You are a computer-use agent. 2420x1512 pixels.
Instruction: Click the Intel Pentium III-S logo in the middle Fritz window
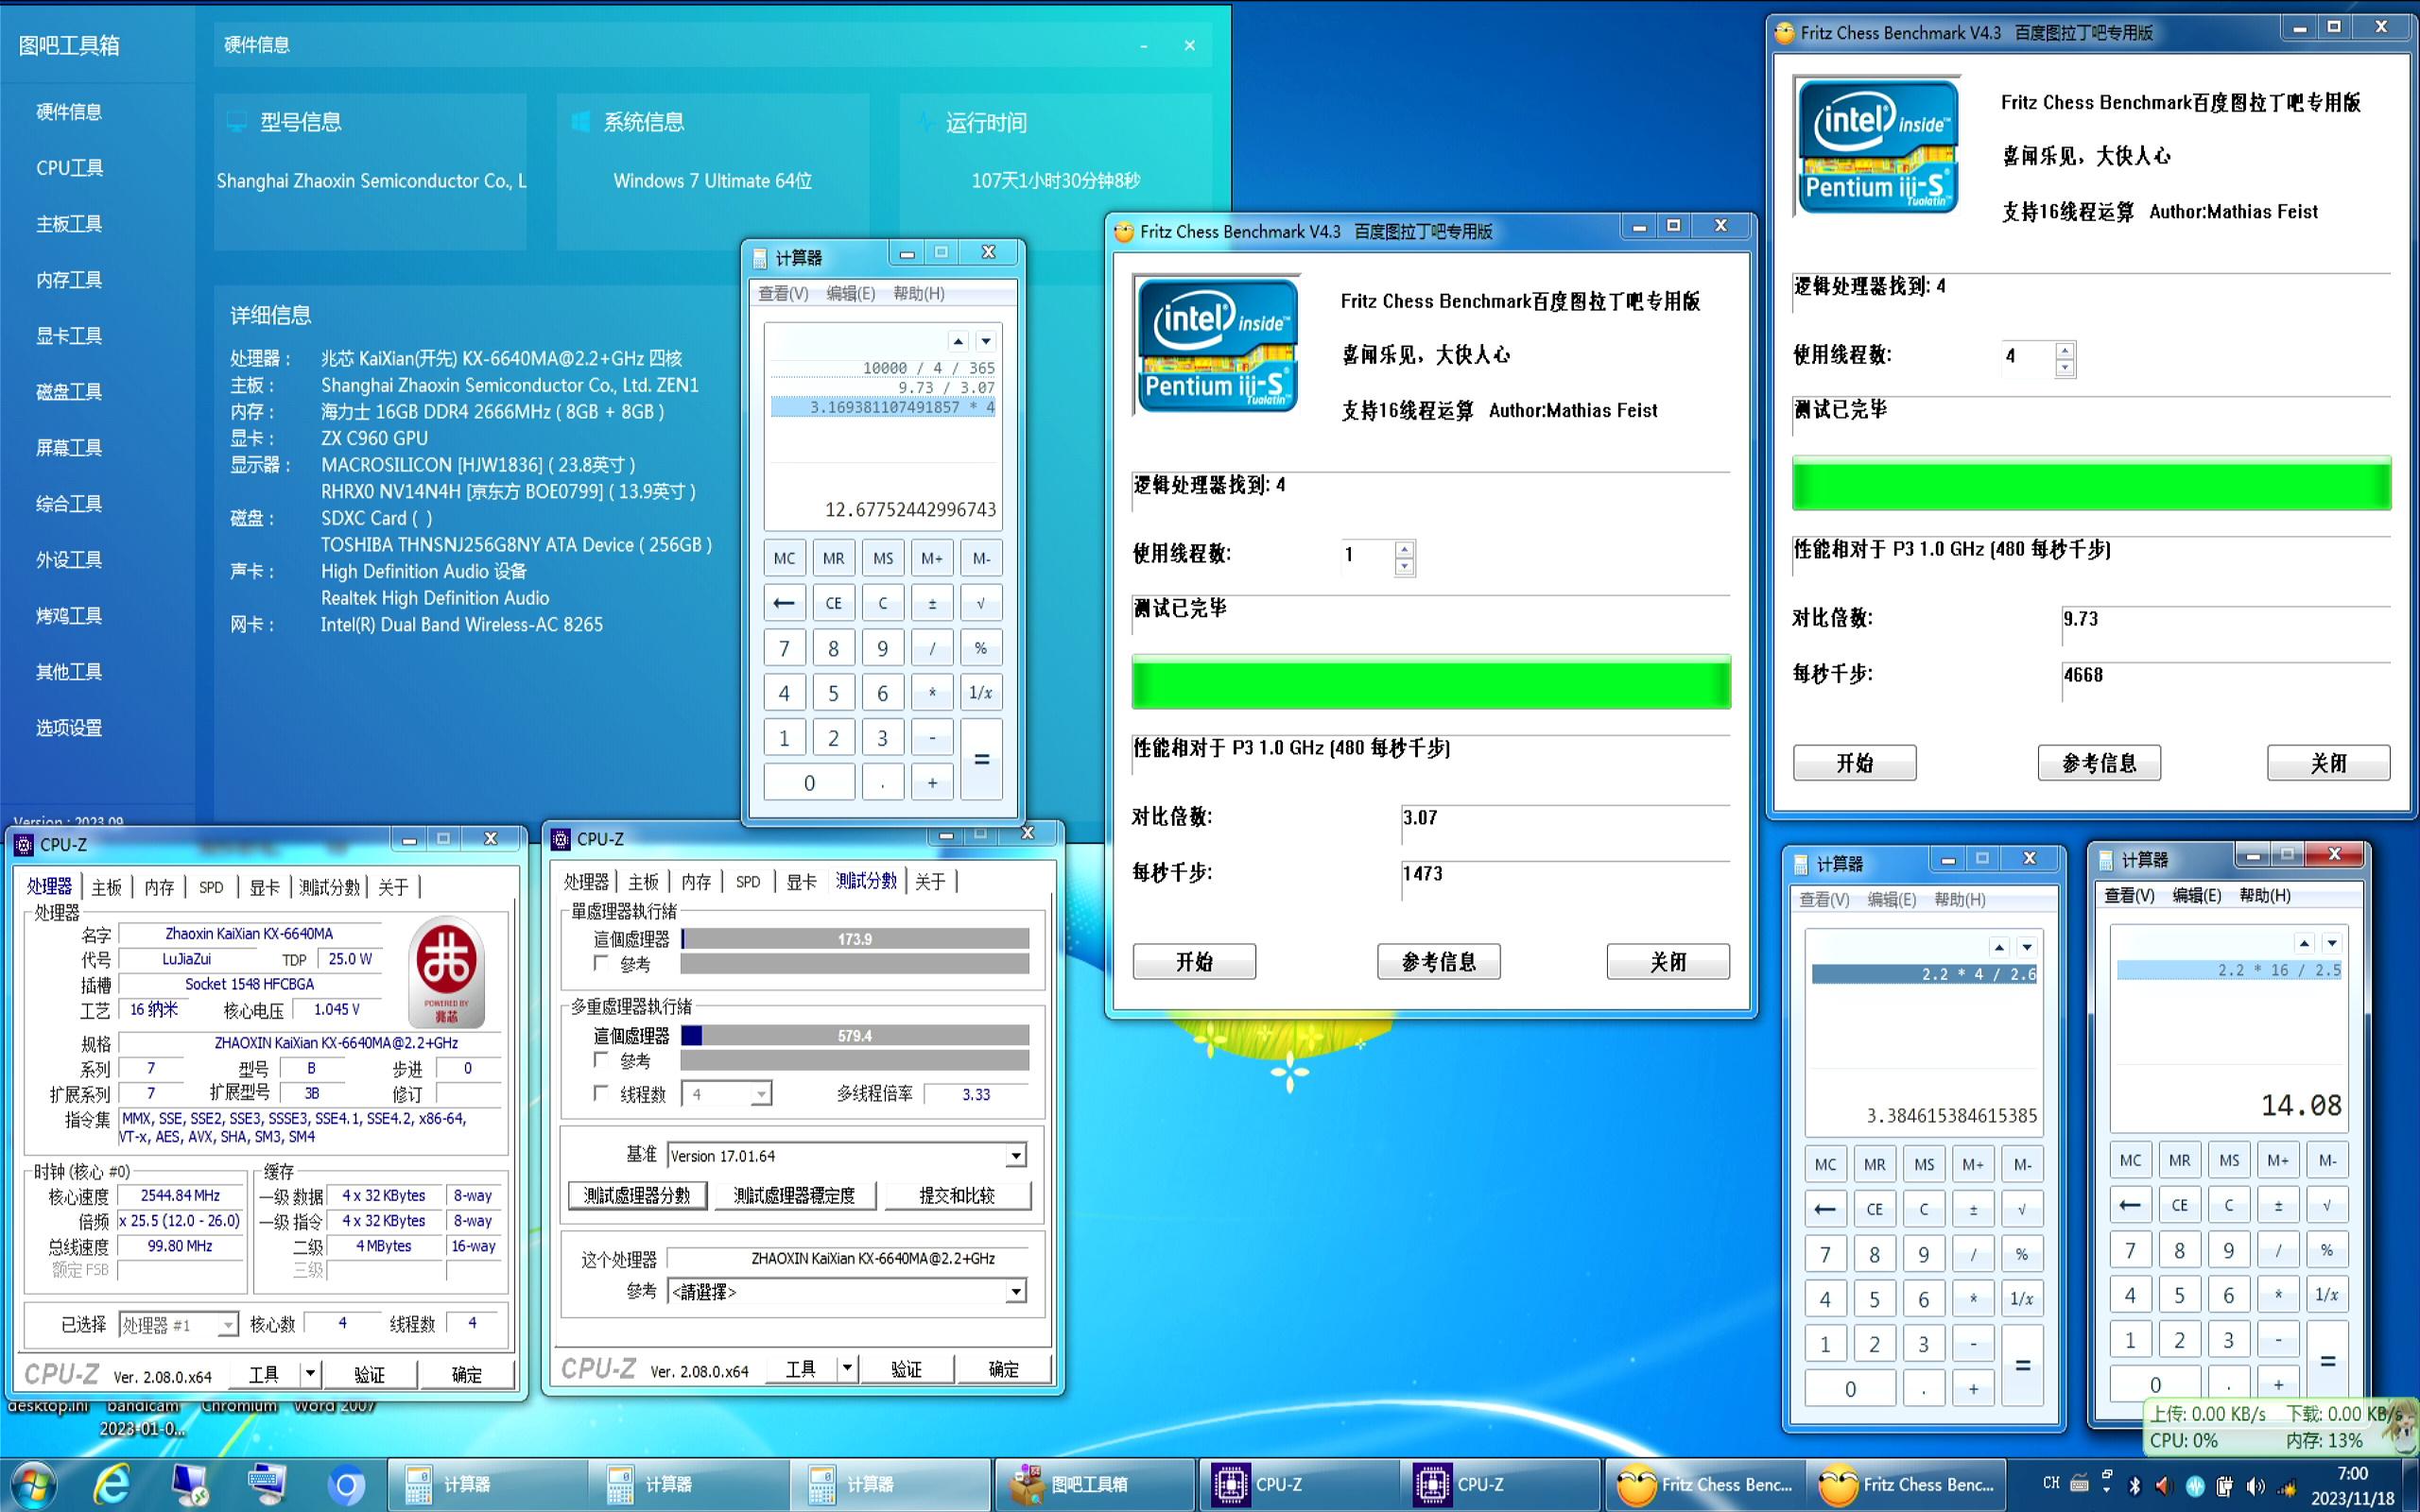[x=1217, y=344]
